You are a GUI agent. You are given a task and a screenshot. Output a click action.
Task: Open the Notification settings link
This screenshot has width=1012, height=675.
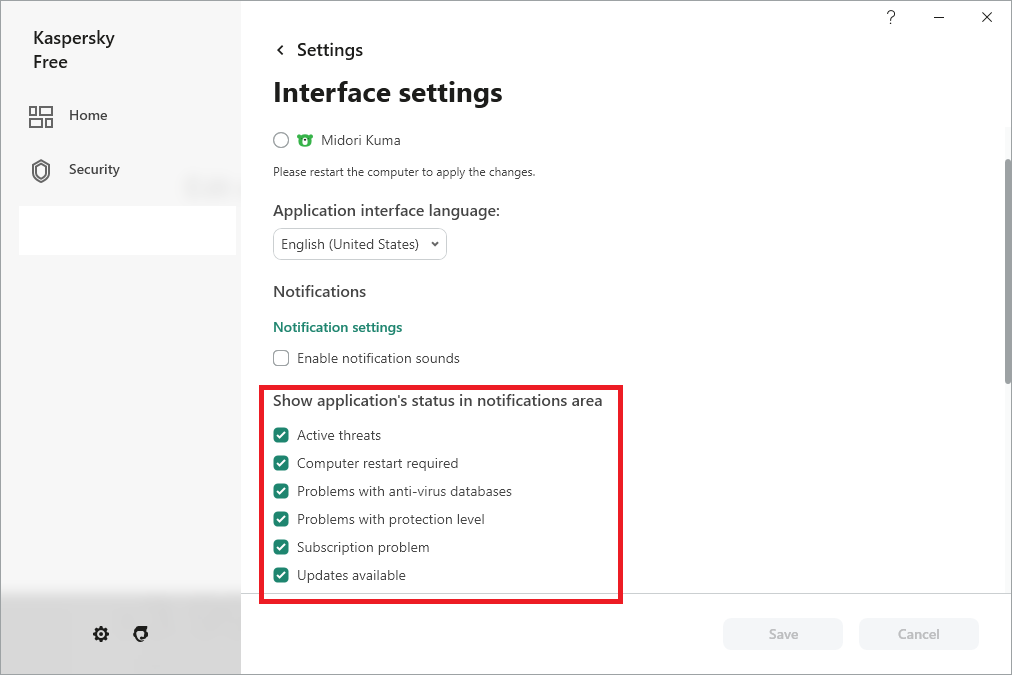pos(338,327)
